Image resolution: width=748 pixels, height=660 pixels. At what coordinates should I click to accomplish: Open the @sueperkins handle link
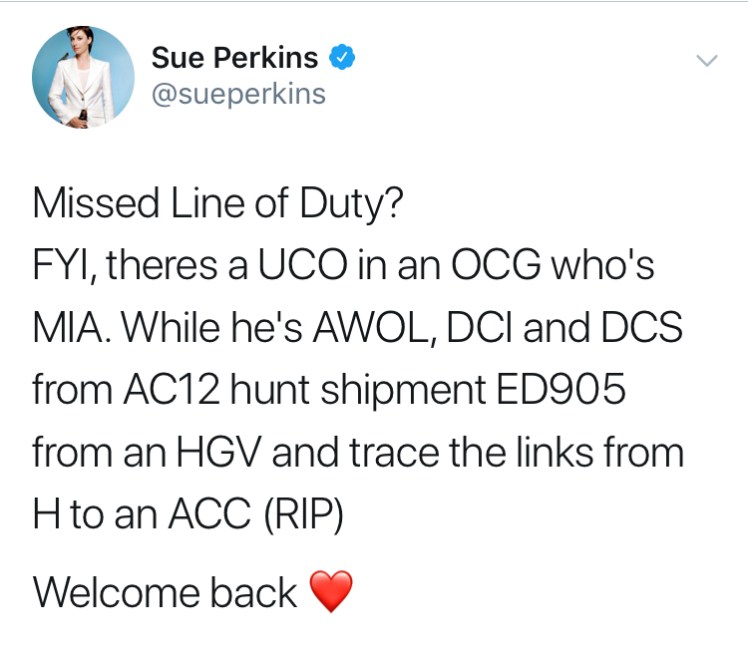pyautogui.click(x=238, y=94)
